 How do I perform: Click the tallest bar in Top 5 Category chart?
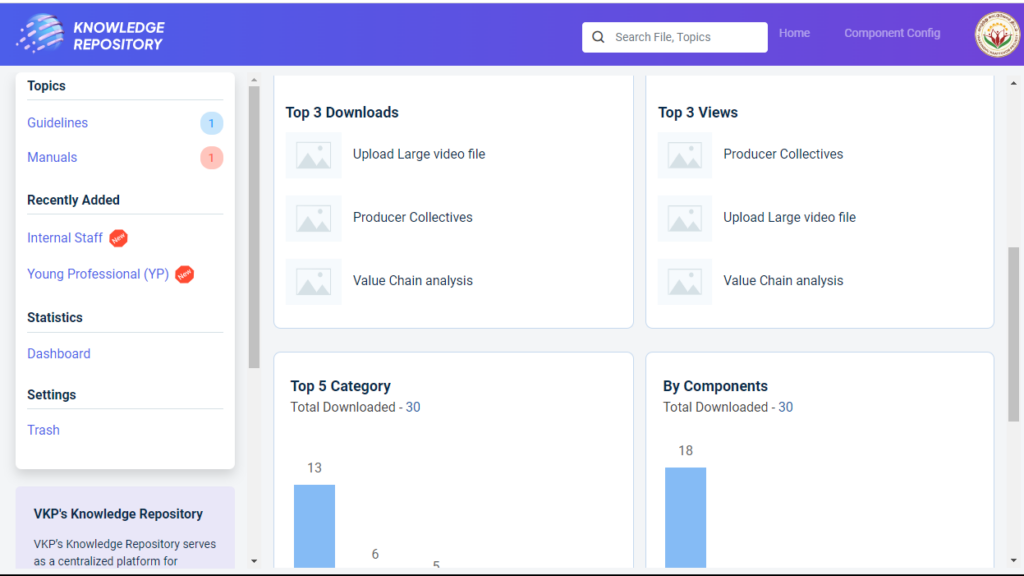(314, 525)
